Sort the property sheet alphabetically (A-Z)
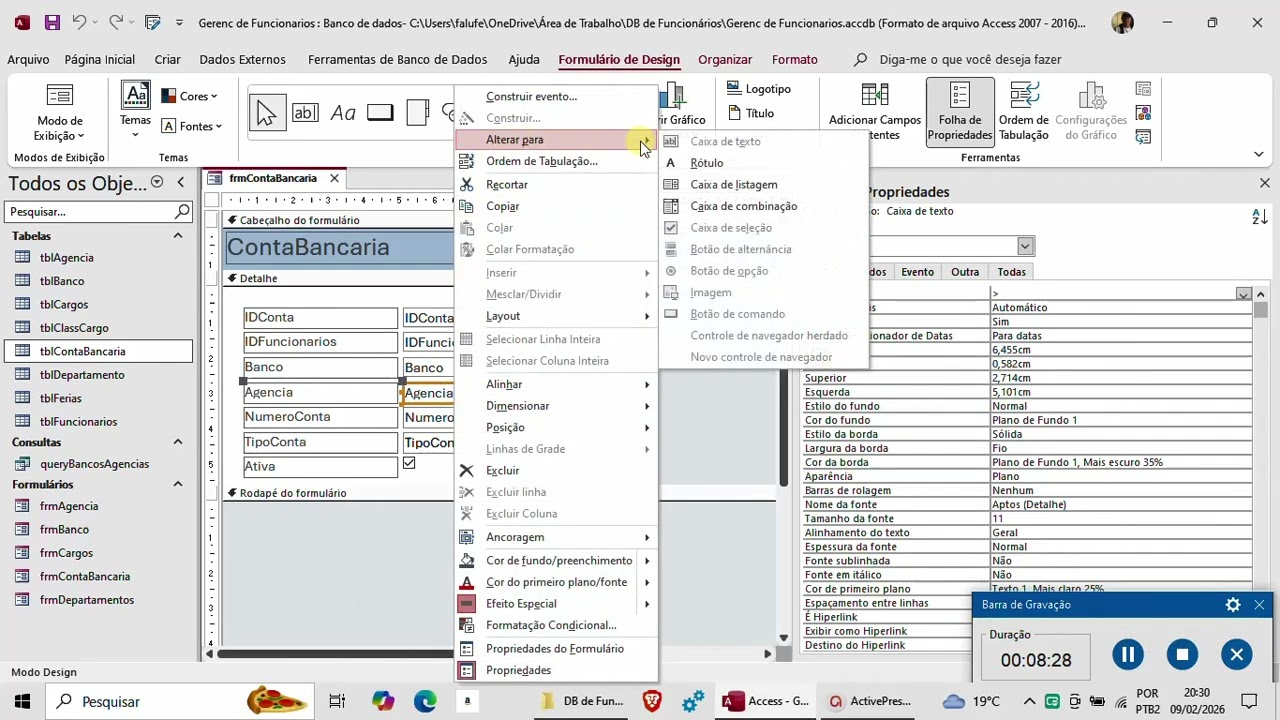Screen dimensions: 1280x720 click(x=1260, y=216)
